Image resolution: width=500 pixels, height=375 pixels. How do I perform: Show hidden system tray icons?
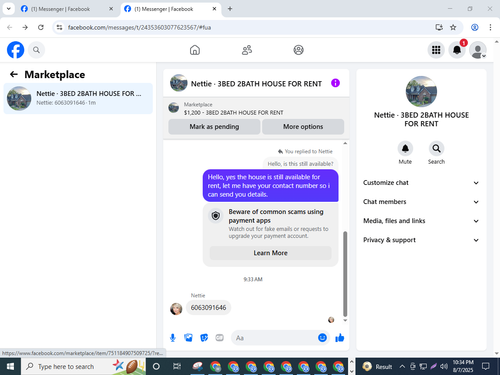(402, 367)
